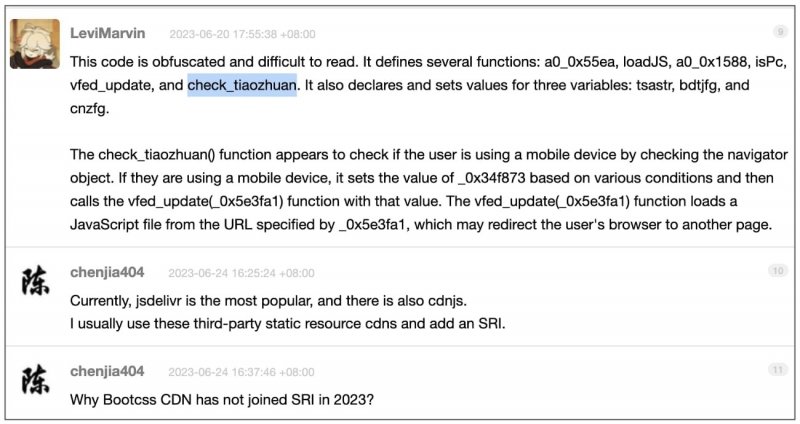Open chenjia404's avatar beside the Bootcss question
The width and height of the screenshot is (800, 424).
(35, 381)
